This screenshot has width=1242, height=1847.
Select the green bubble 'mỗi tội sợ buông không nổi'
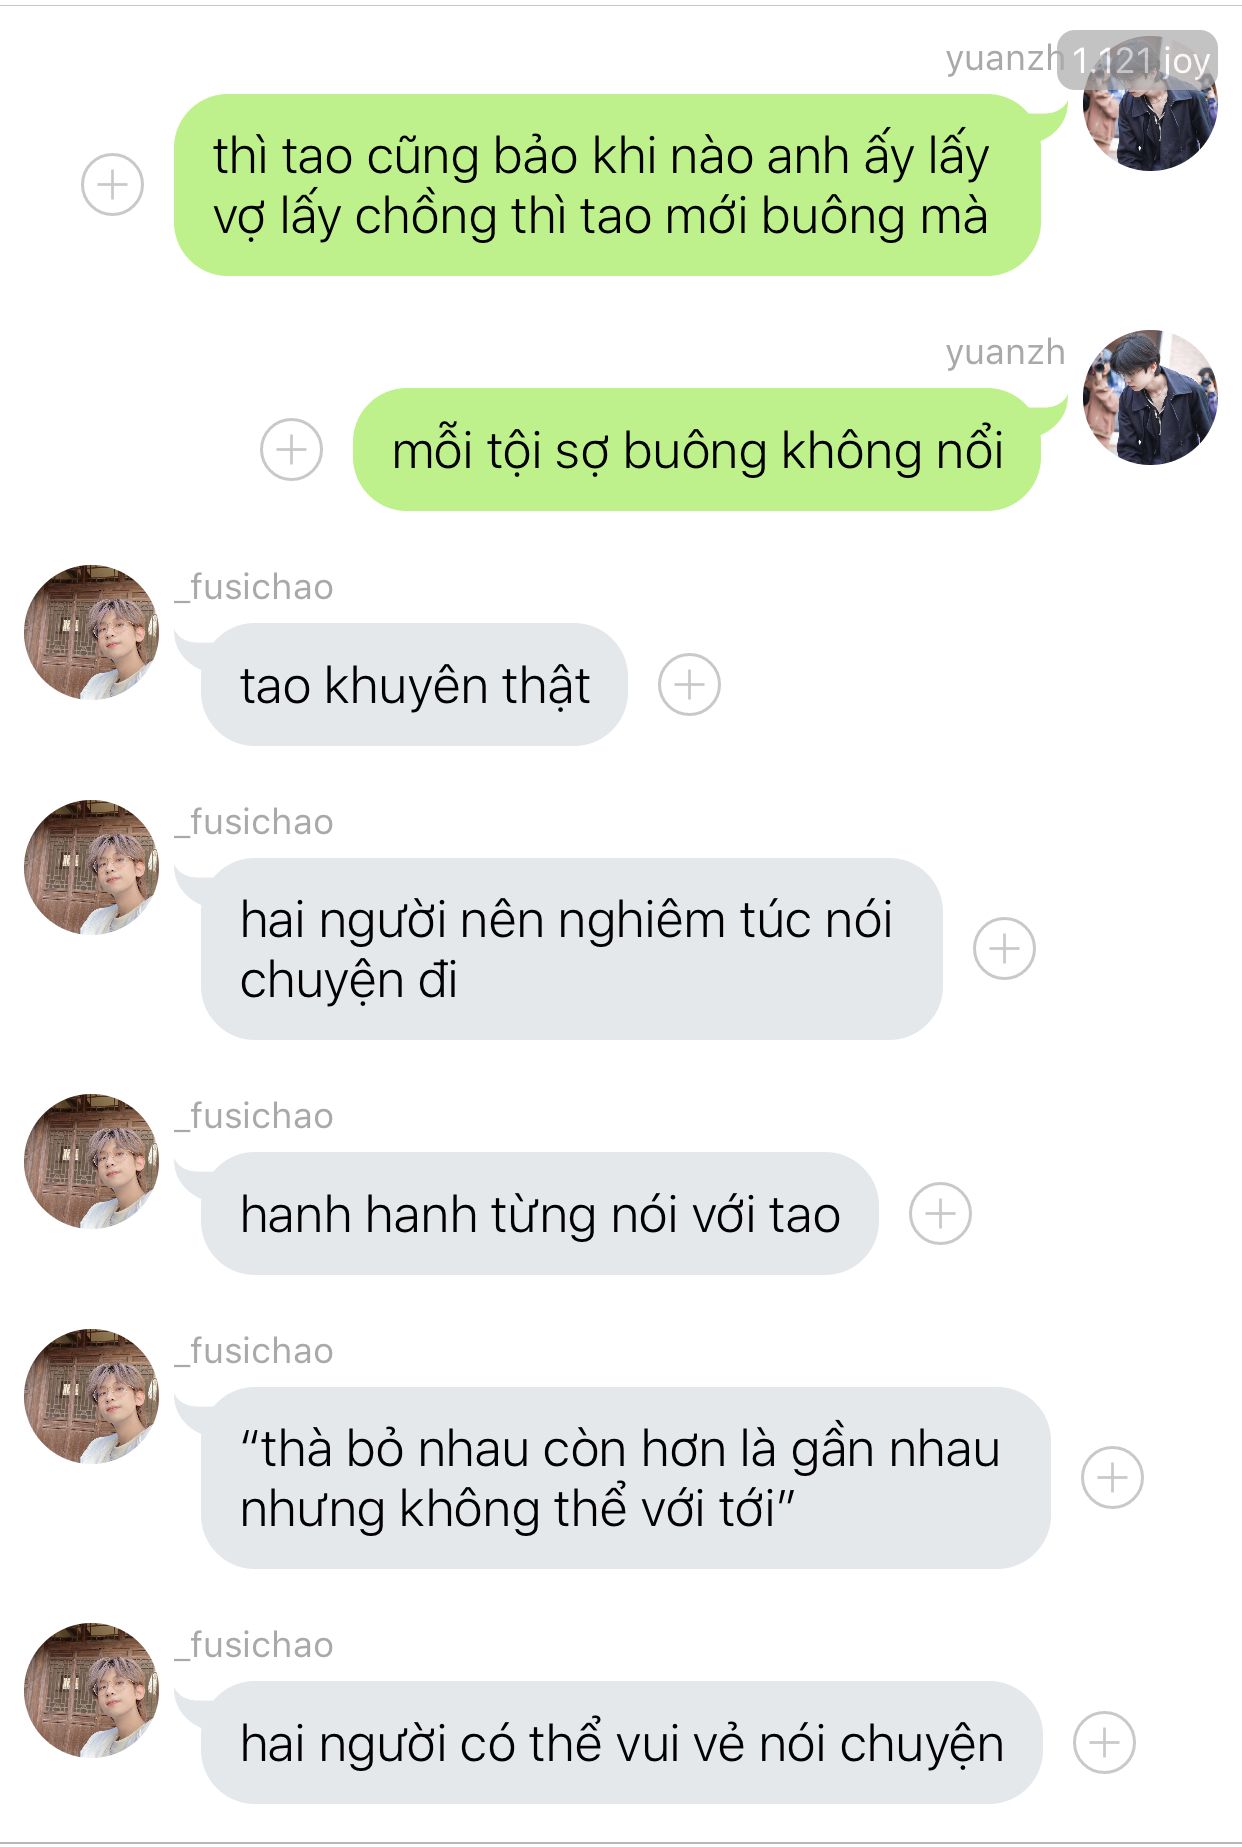(x=697, y=450)
